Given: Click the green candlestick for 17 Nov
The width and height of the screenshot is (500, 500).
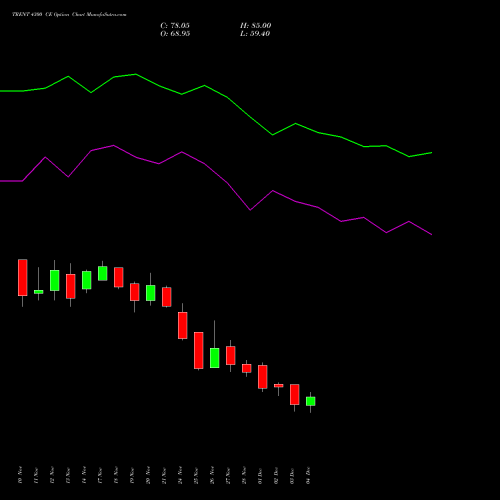Looking at the screenshot, I should [x=103, y=273].
